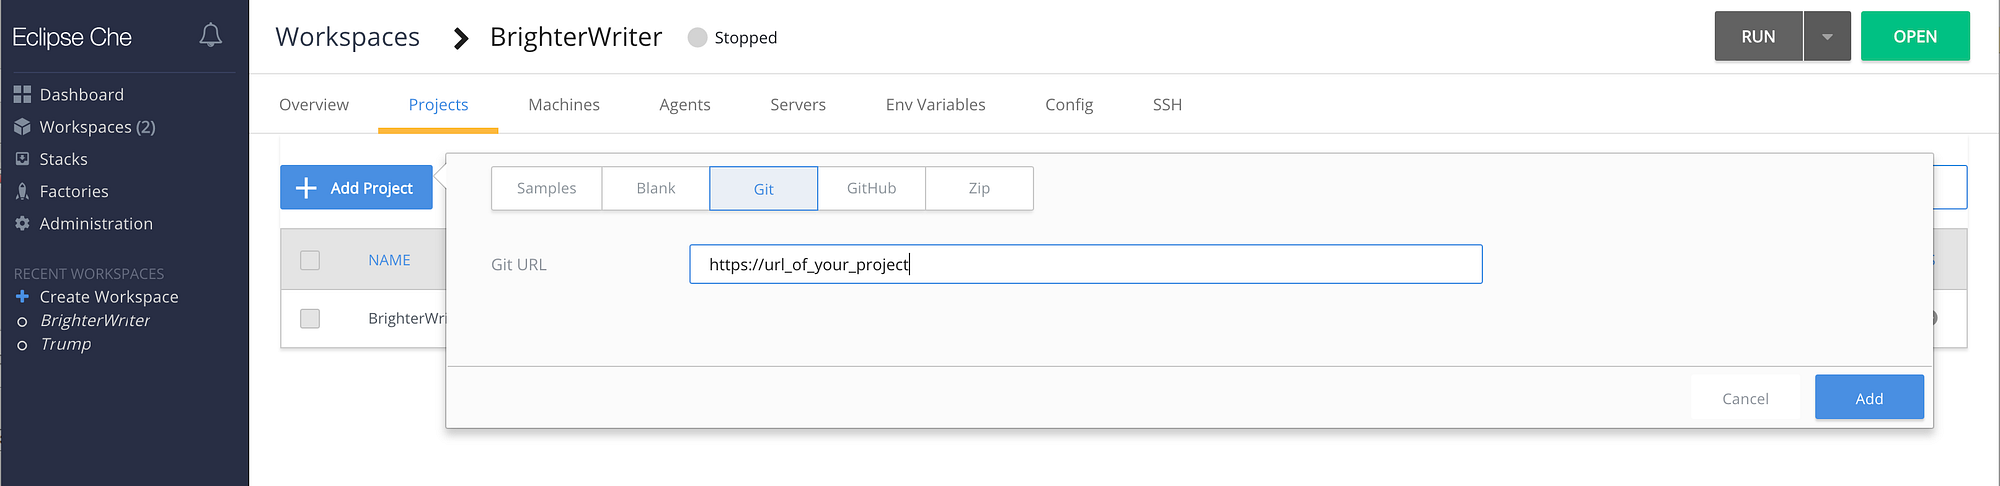The image size is (2000, 486).
Task: Click the breadcrumb arrow after Workspaces
Action: pyautogui.click(x=460, y=38)
